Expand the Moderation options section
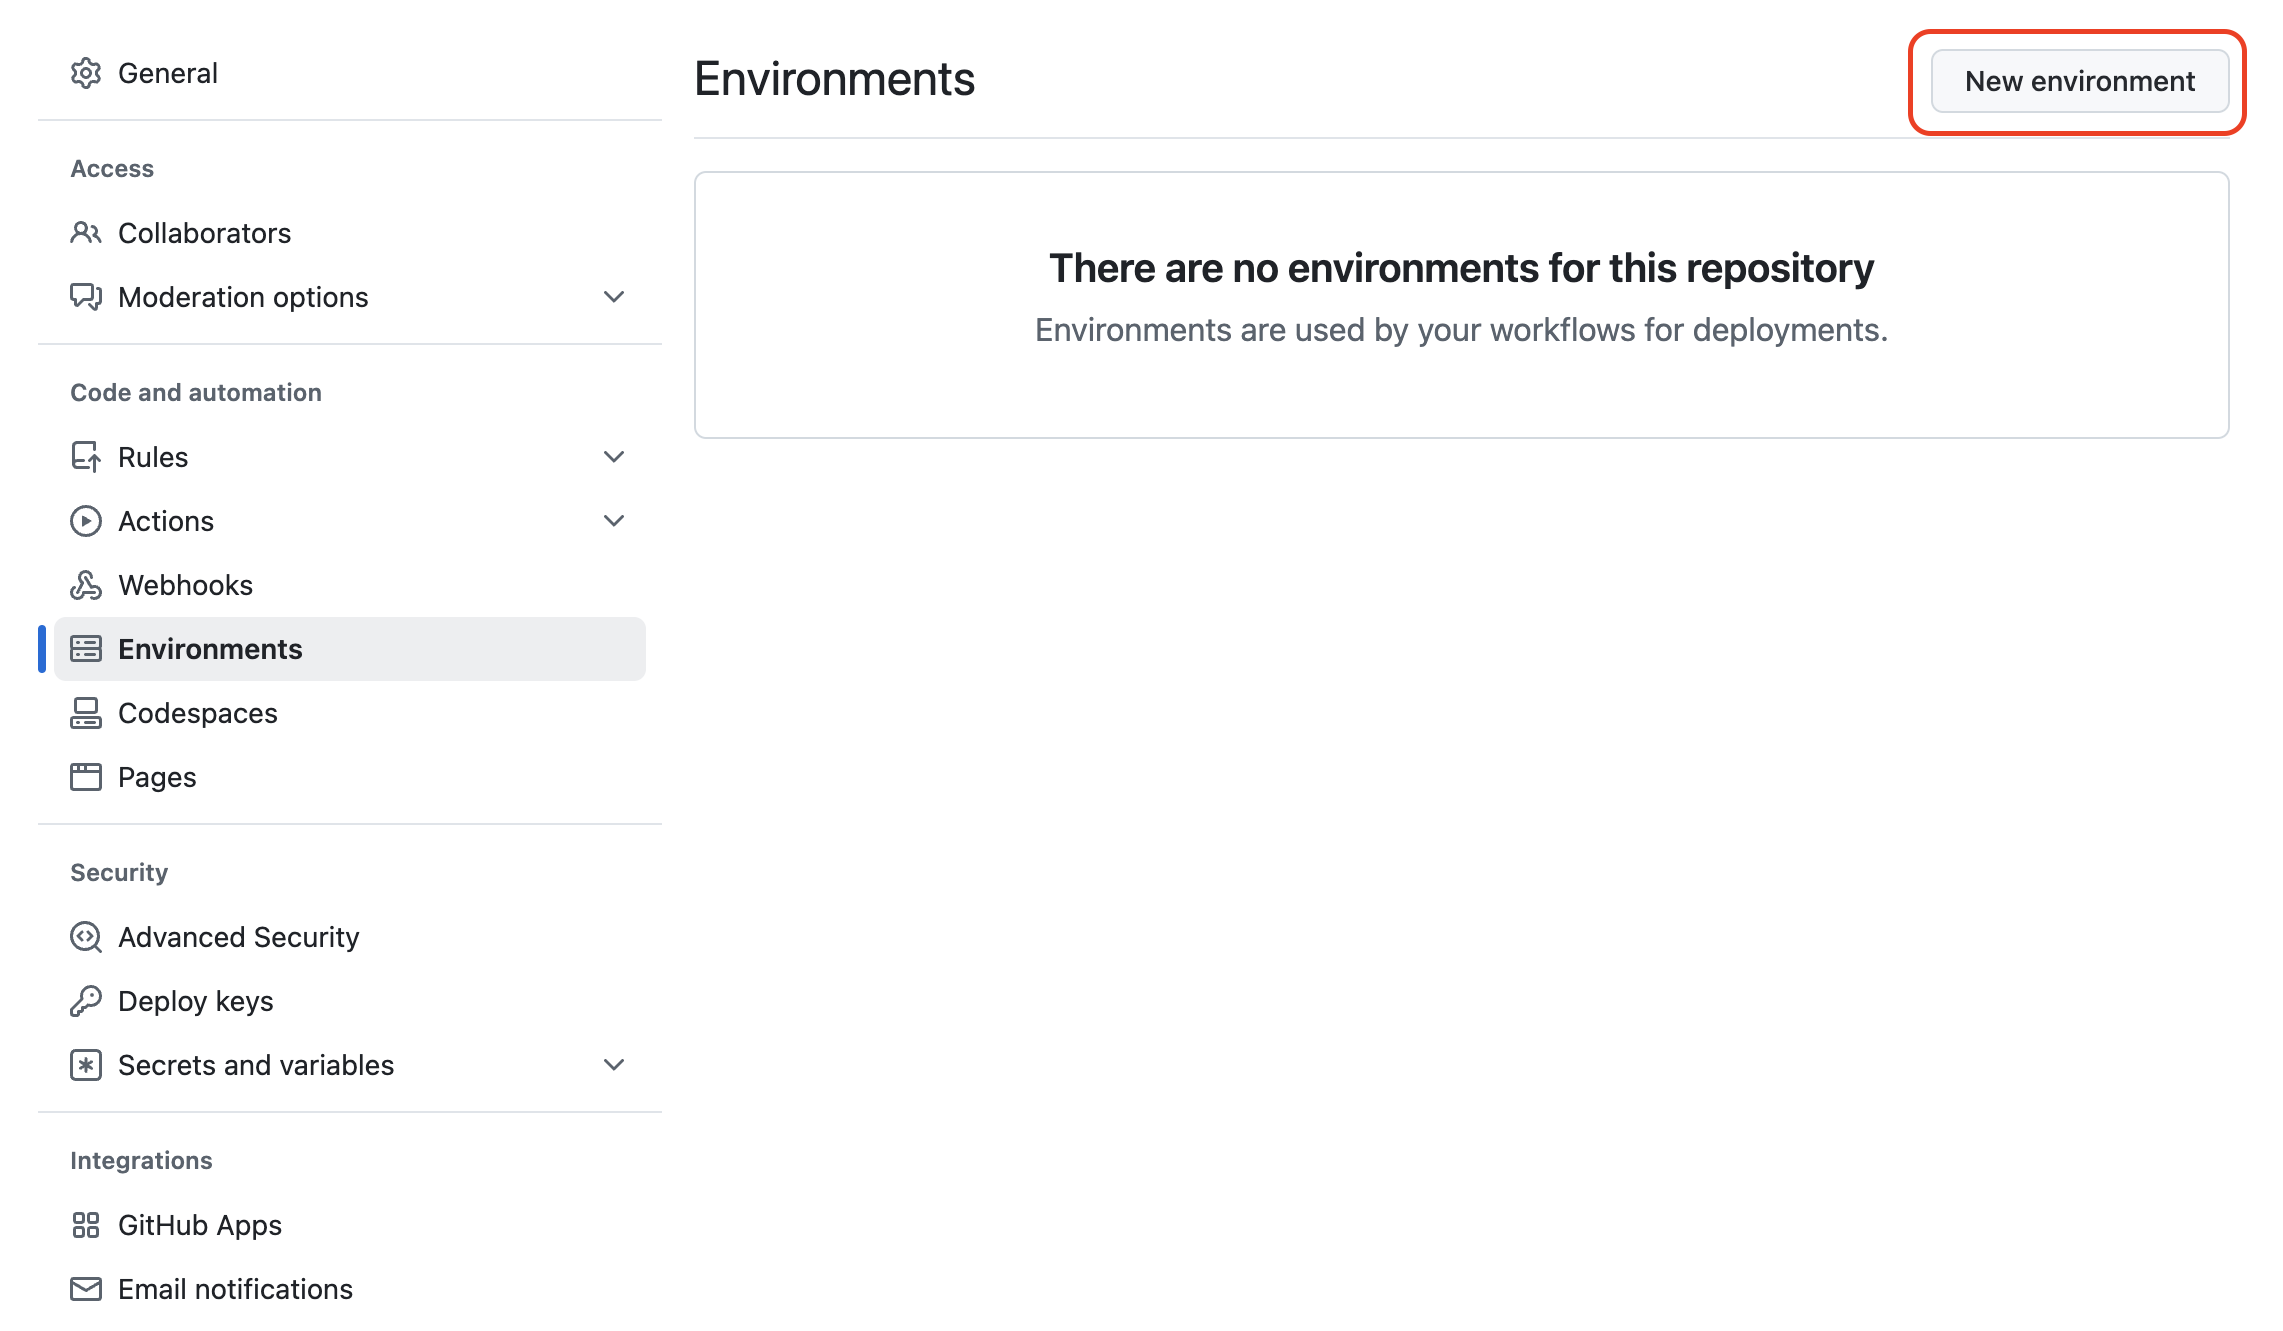The width and height of the screenshot is (2283, 1331). click(x=613, y=297)
